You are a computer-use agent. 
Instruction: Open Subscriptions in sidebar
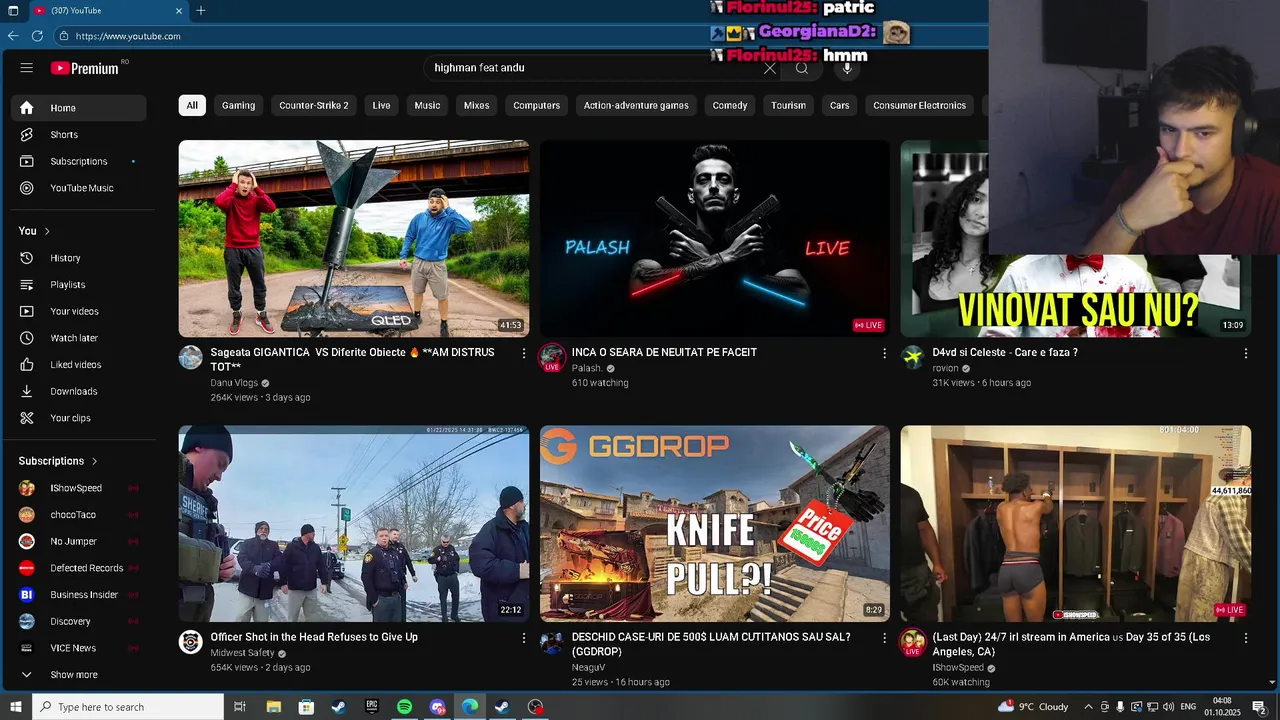pos(79,161)
